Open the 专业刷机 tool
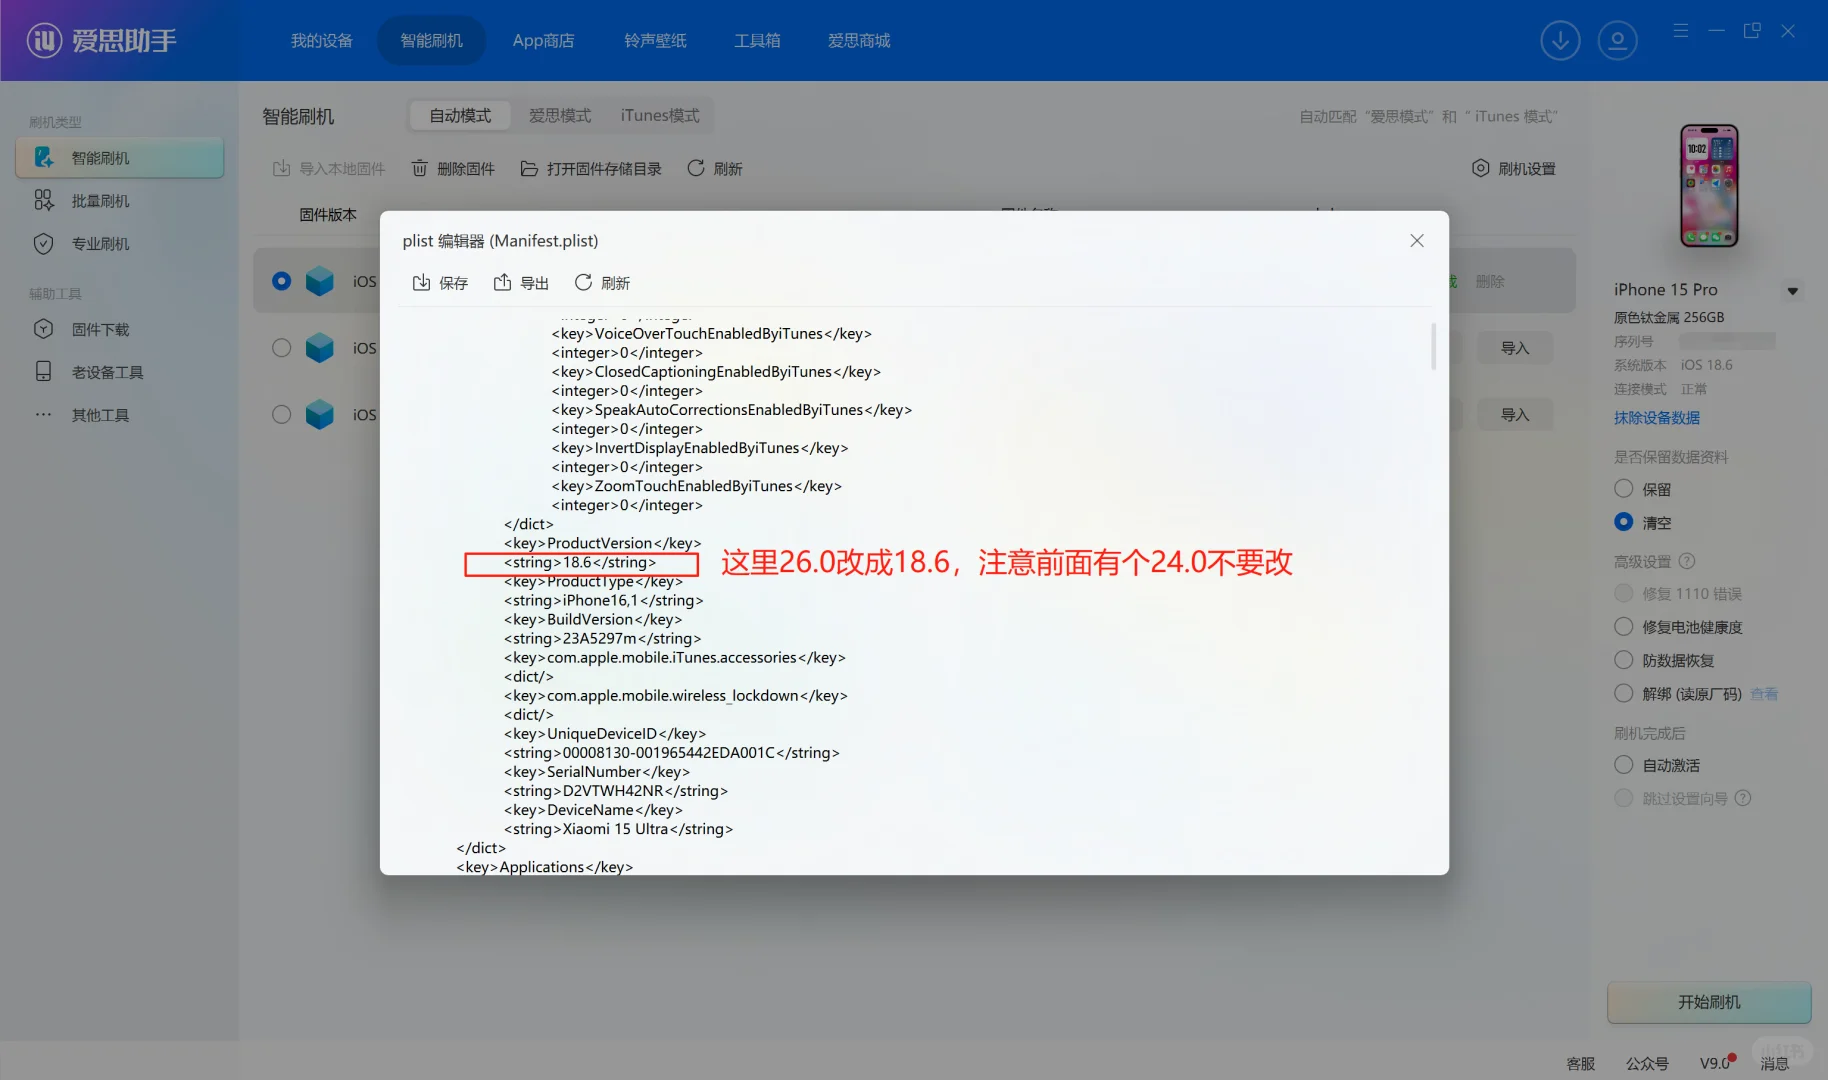Image resolution: width=1828 pixels, height=1080 pixels. click(100, 243)
